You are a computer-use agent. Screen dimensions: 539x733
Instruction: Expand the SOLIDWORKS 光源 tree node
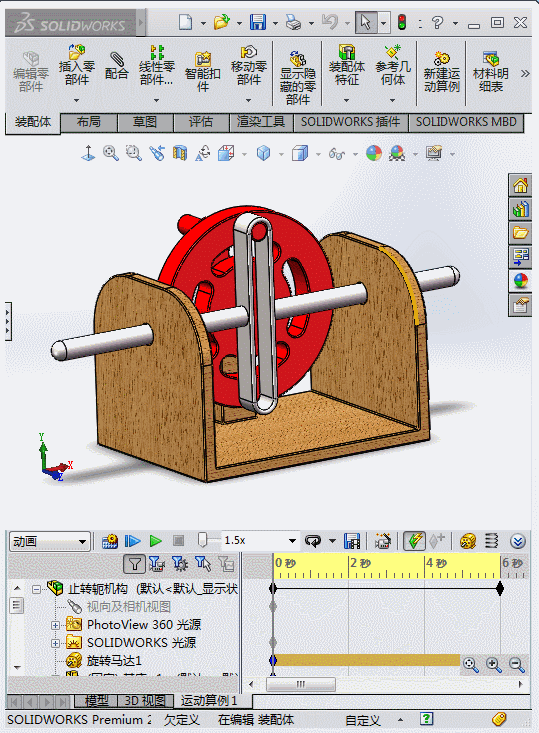(55, 643)
